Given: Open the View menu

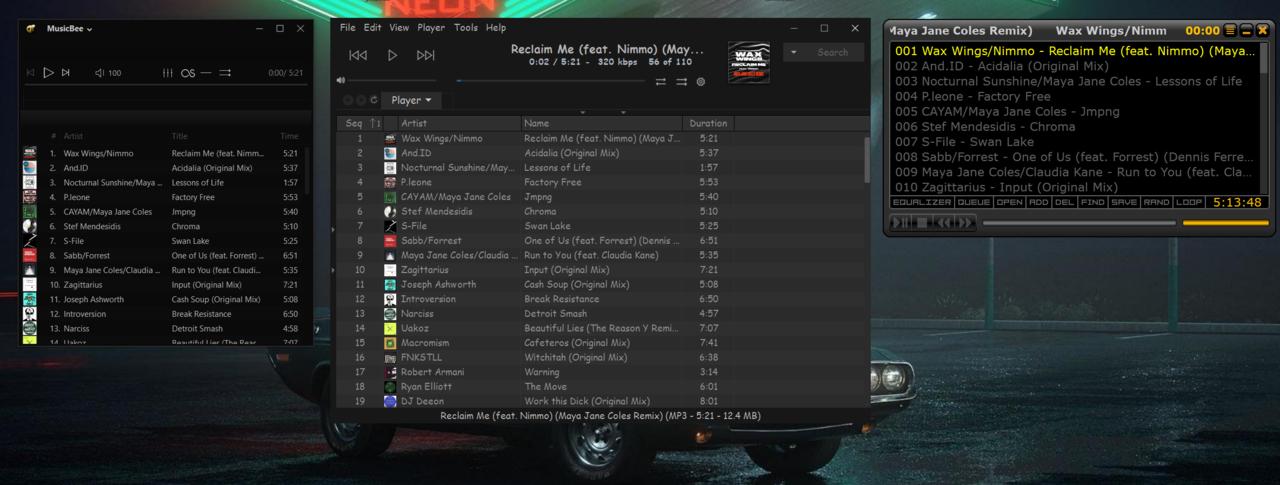Looking at the screenshot, I should 399,28.
